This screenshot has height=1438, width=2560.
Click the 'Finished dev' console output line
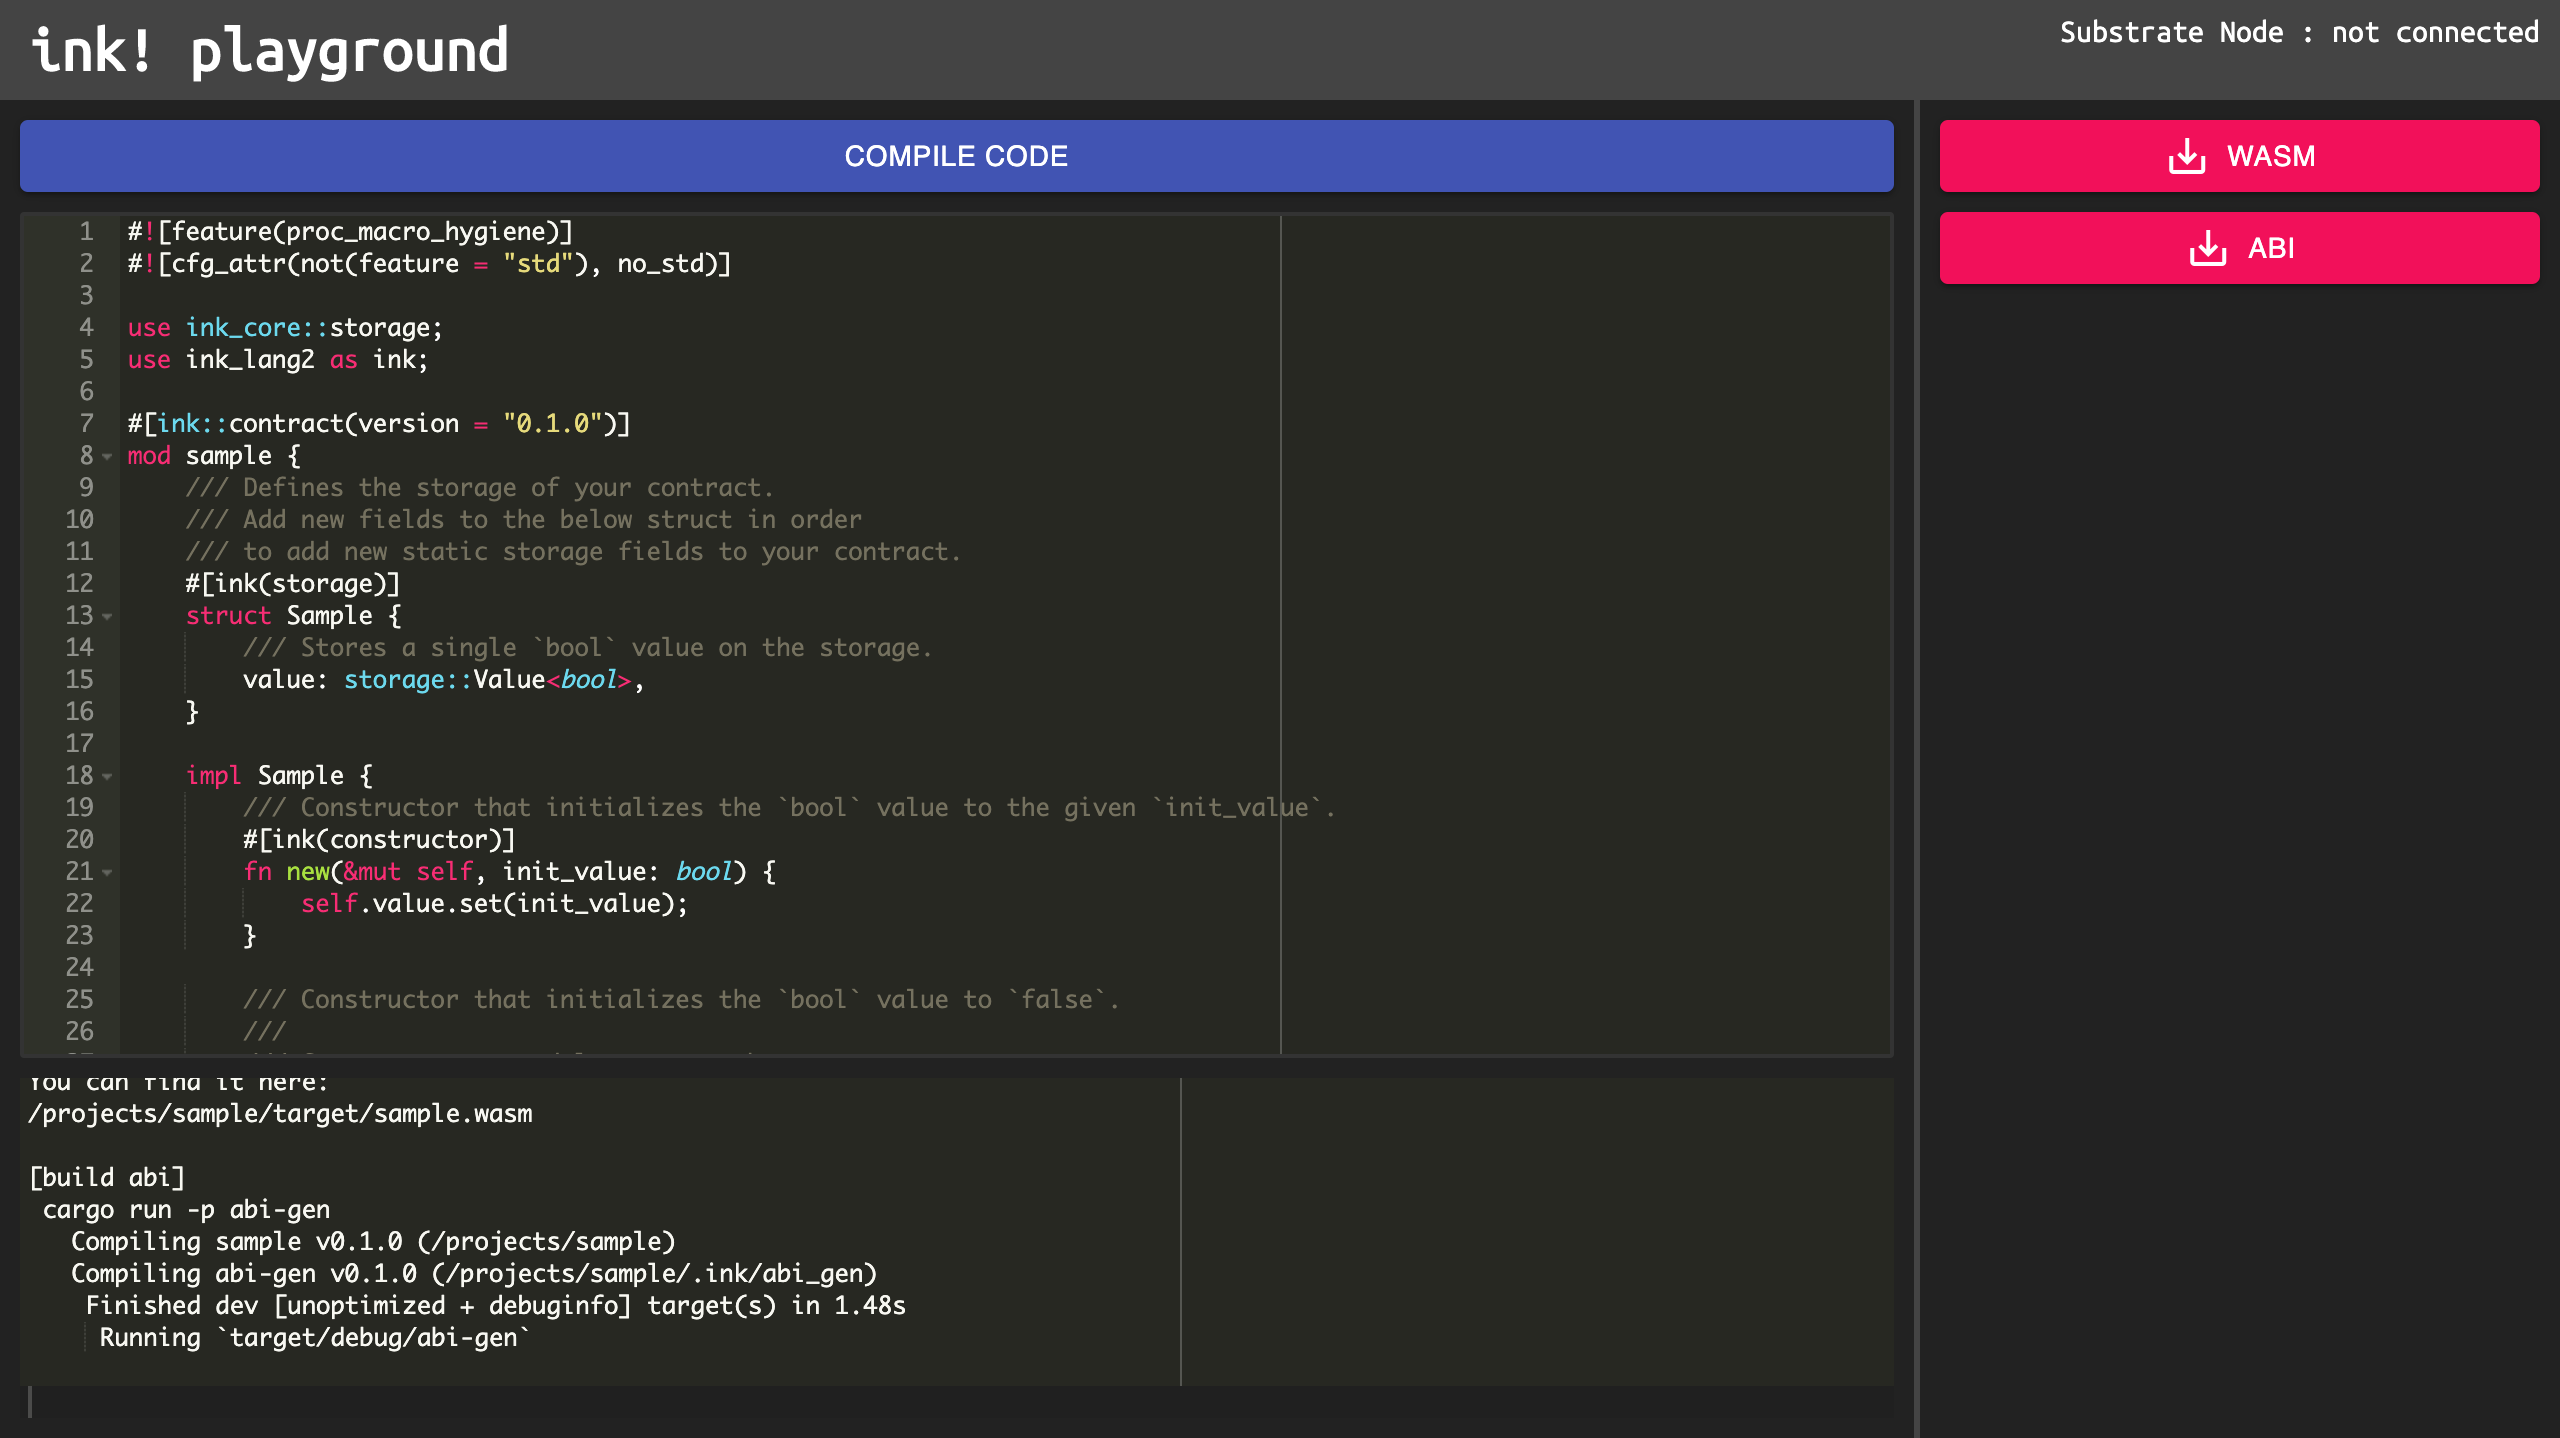[x=495, y=1306]
